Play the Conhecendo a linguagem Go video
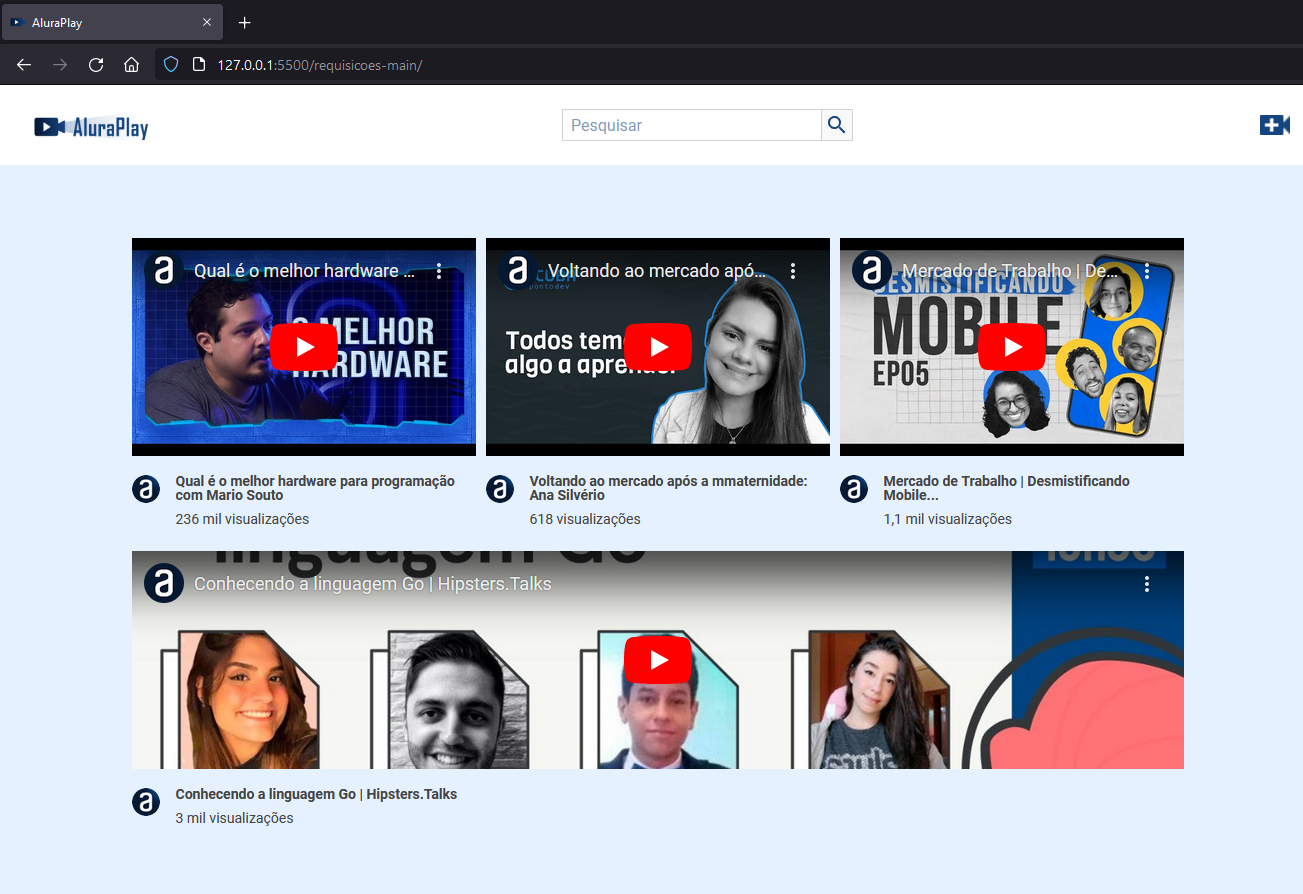Viewport: 1303px width, 894px height. click(658, 660)
